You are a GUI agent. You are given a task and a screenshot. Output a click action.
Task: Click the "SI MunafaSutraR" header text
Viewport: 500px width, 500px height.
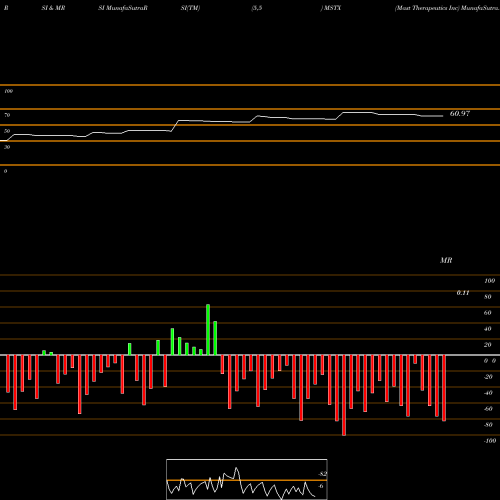123,8
